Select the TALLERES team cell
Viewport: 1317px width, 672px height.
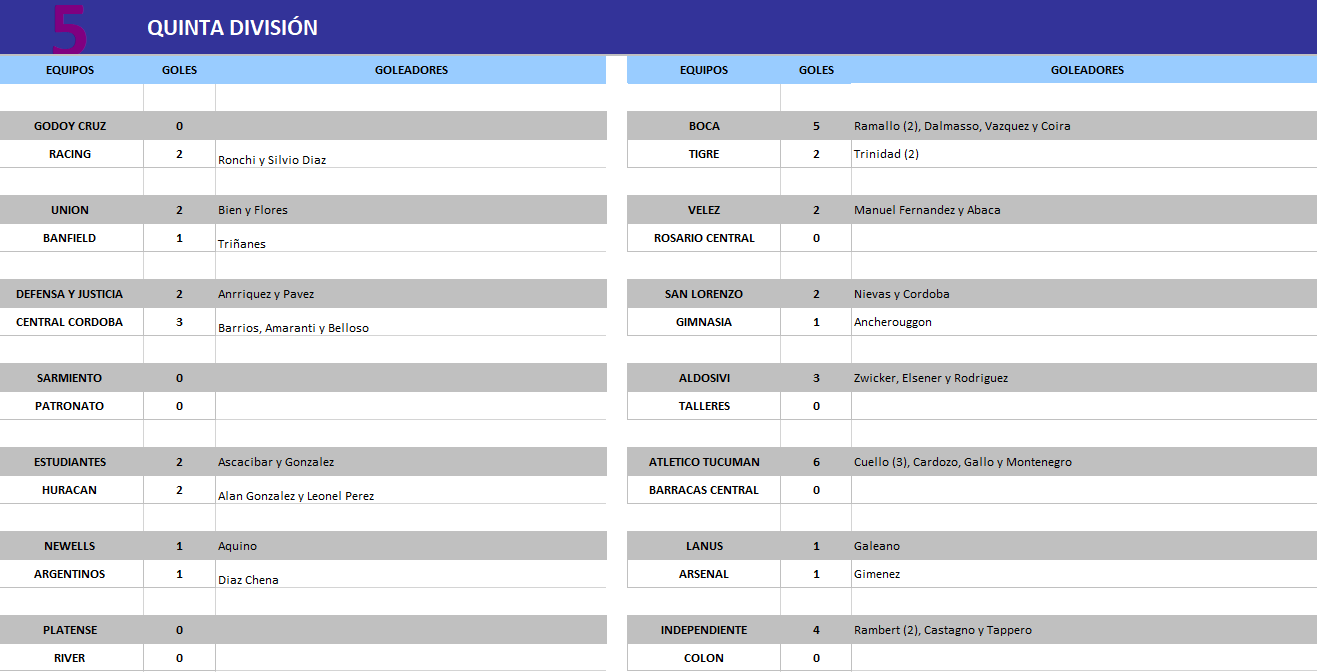(704, 406)
